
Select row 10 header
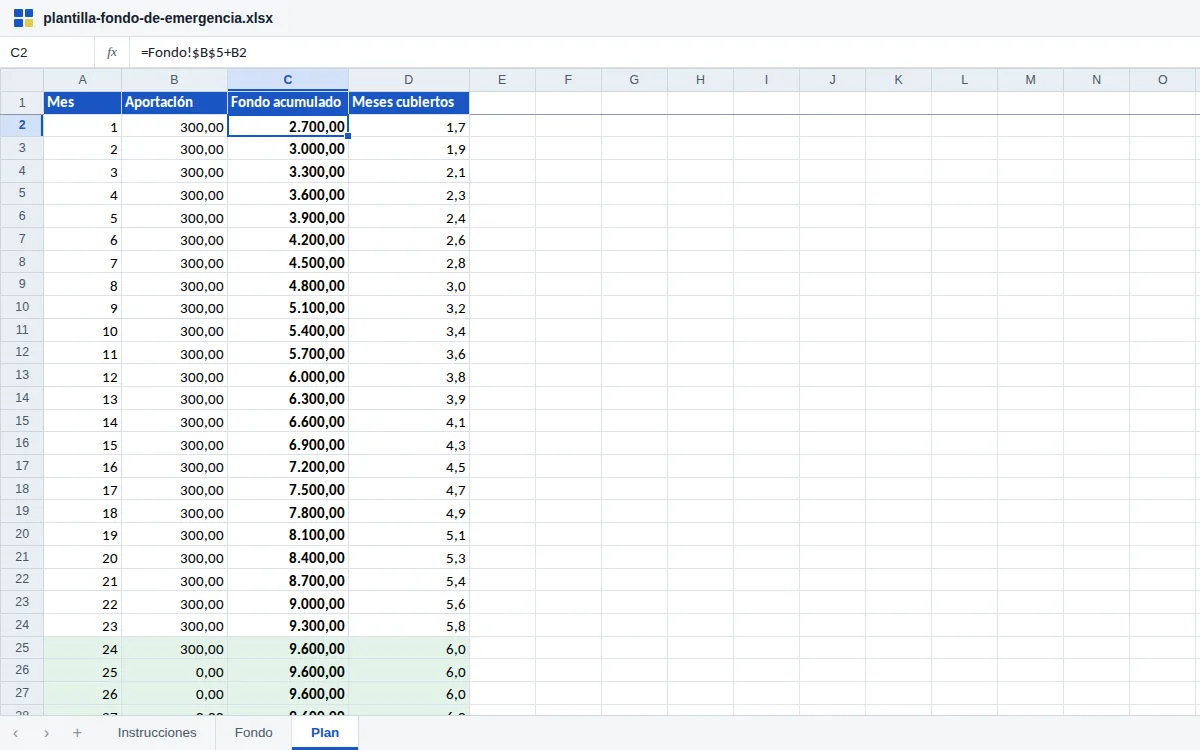22,307
